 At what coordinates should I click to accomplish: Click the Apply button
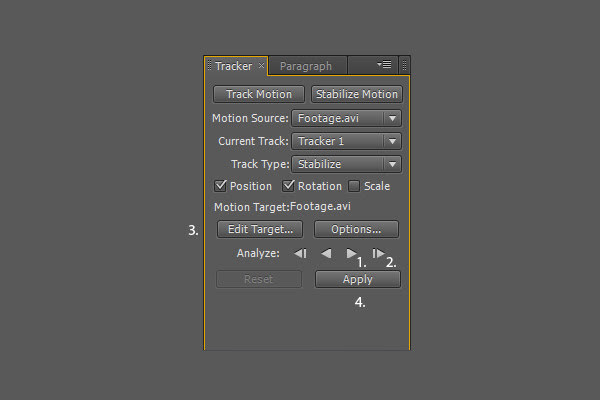tap(358, 279)
